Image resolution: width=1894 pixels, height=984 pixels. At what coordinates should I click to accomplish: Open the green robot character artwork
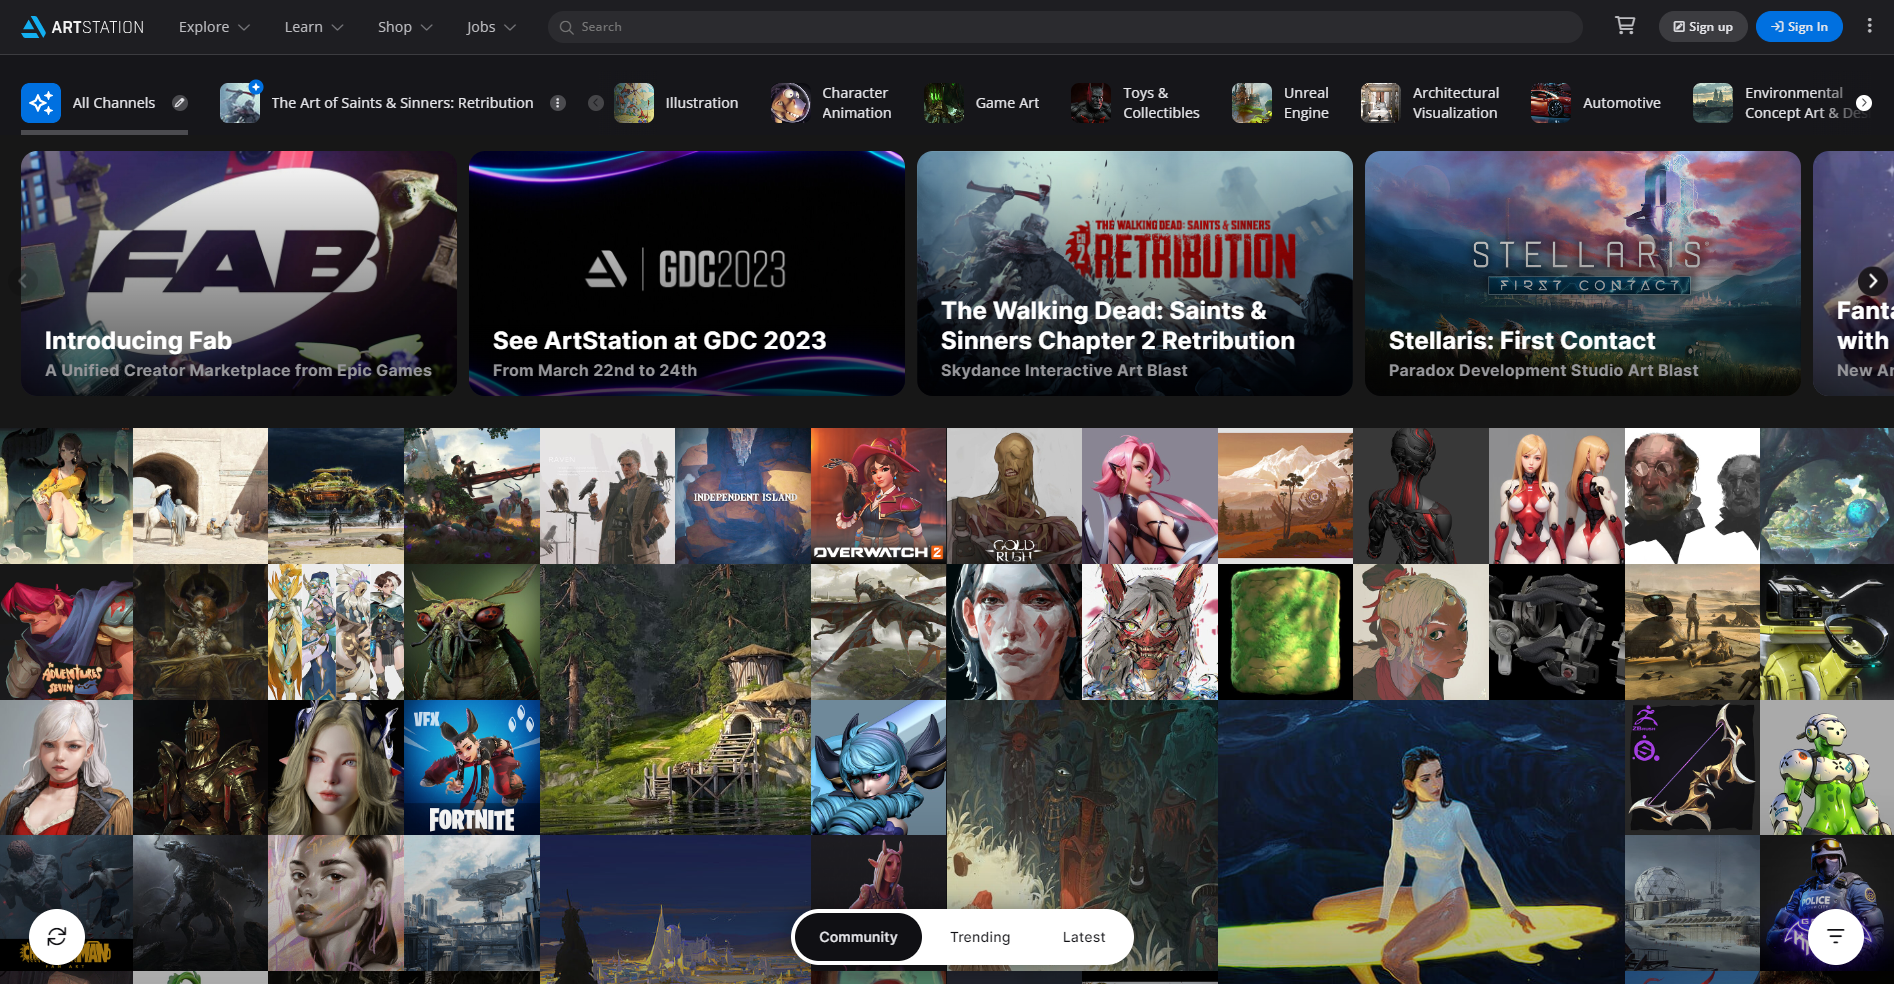1827,767
